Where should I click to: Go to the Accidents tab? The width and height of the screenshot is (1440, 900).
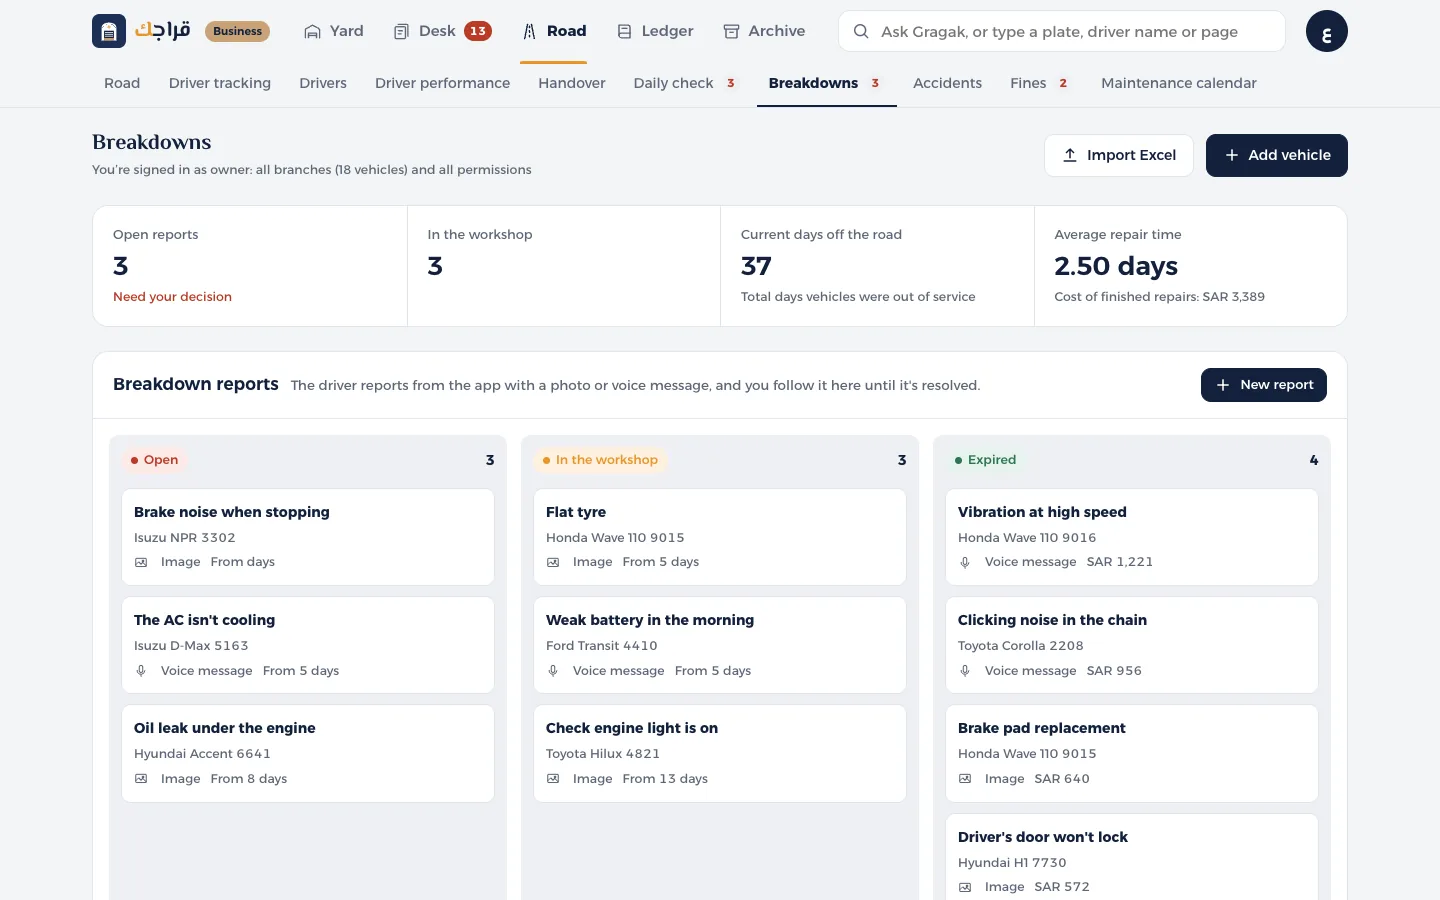[947, 83]
